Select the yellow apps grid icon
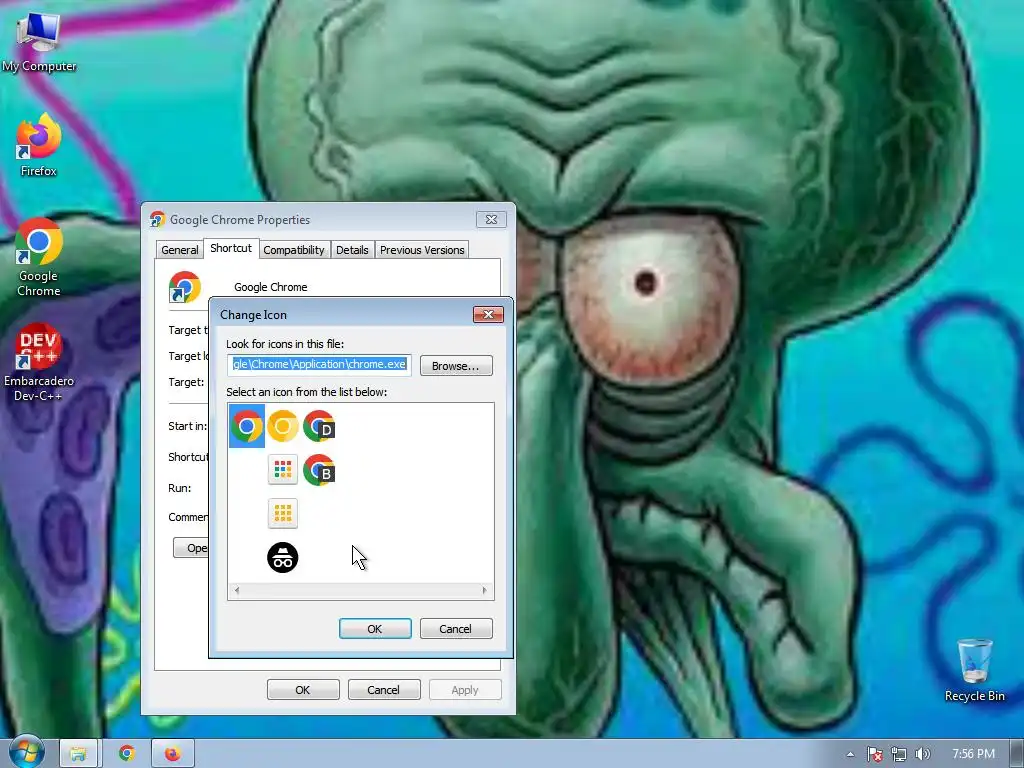The height and width of the screenshot is (768, 1024). coord(283,514)
